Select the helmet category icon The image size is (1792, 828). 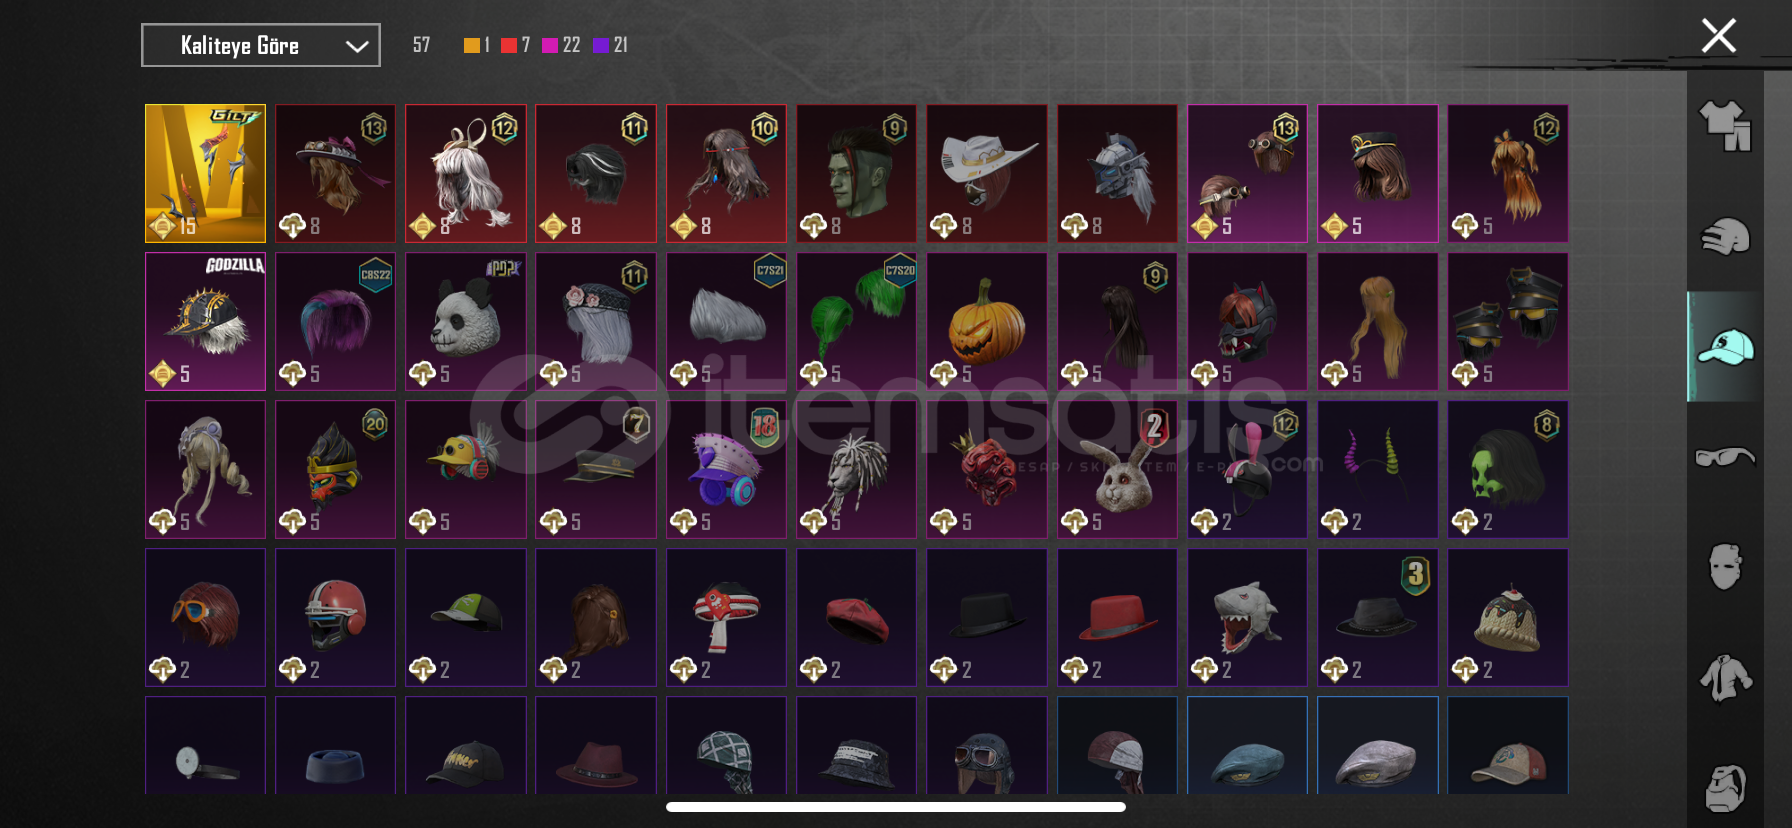coord(1725,237)
